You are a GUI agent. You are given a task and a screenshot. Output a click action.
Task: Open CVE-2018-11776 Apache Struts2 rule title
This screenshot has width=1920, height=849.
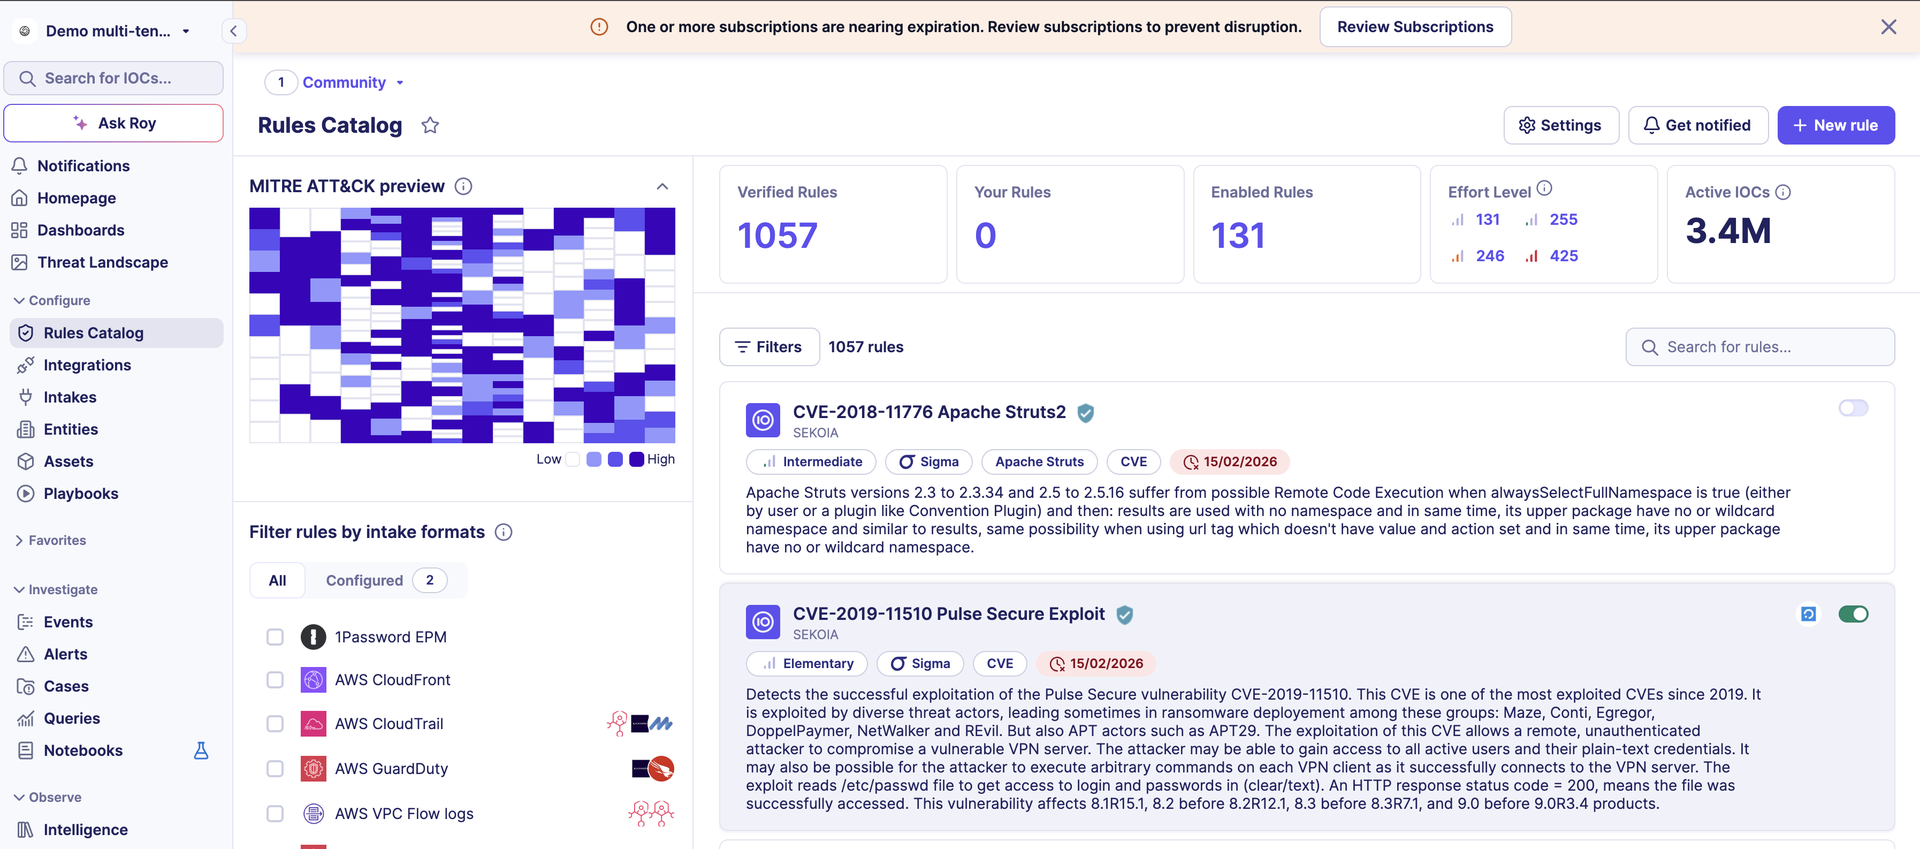pyautogui.click(x=929, y=412)
